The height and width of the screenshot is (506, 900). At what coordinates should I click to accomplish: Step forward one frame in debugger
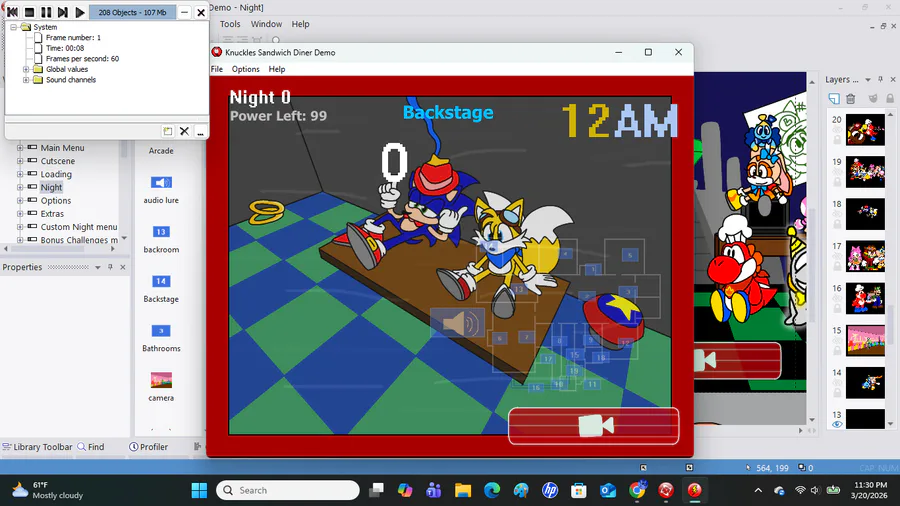[x=63, y=12]
